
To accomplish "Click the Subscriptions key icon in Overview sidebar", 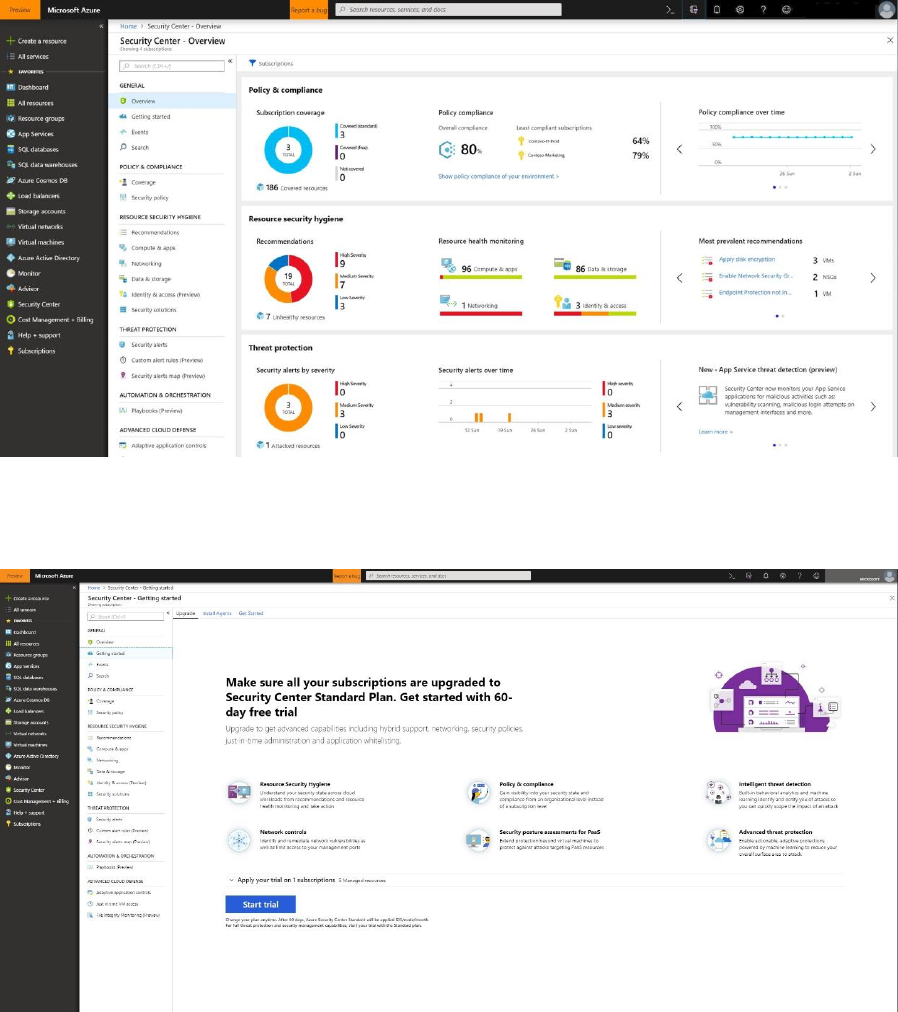I will pos(10,350).
